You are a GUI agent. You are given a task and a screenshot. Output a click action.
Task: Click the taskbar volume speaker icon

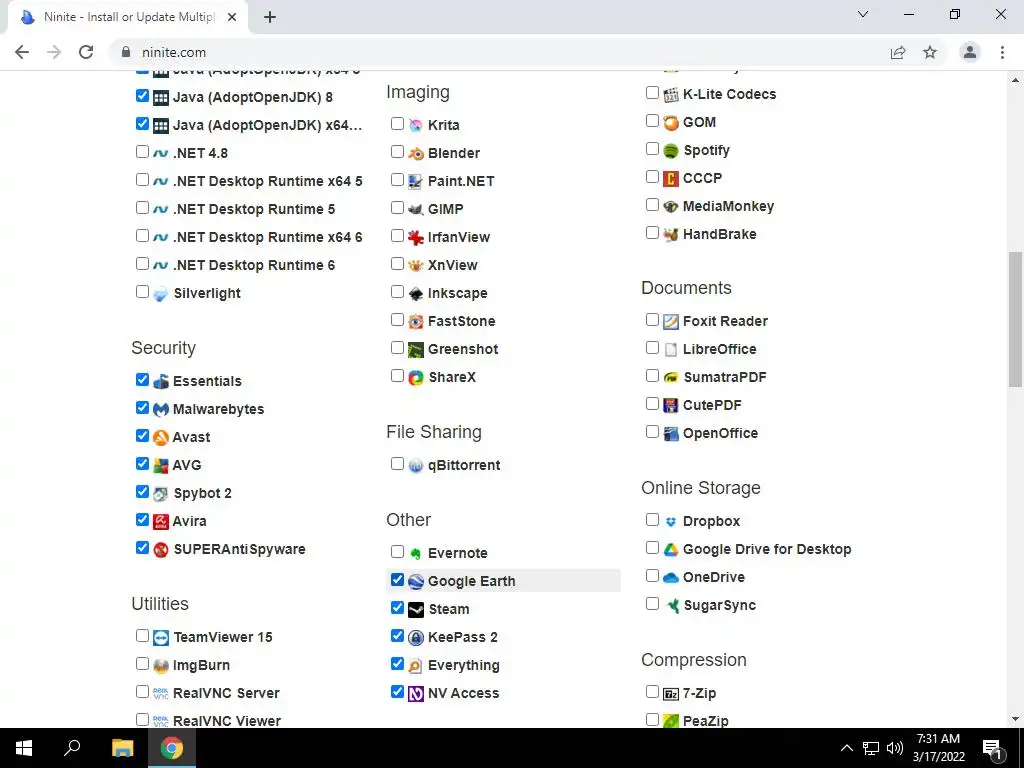click(895, 748)
